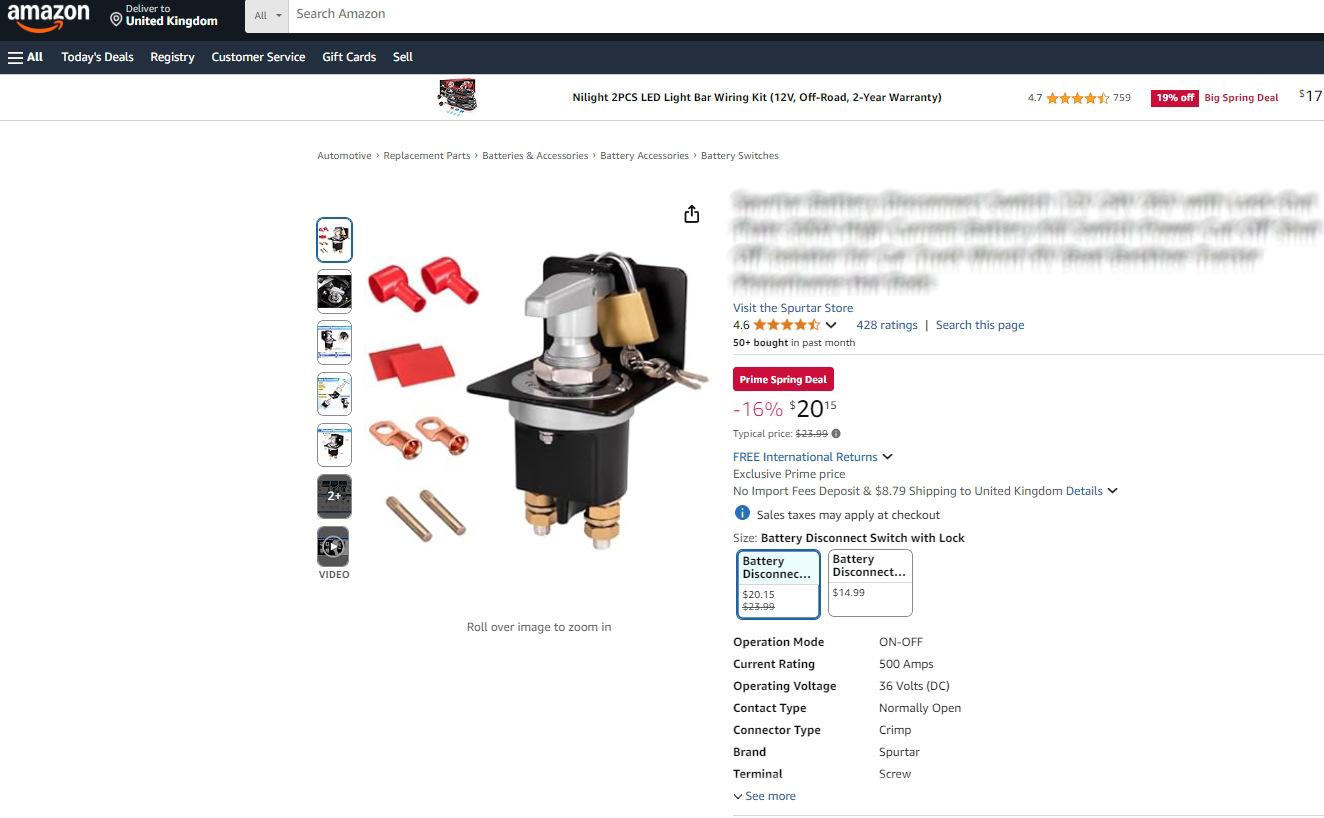The height and width of the screenshot is (818, 1324).
Task: Open the All search category dropdown
Action: (x=267, y=16)
